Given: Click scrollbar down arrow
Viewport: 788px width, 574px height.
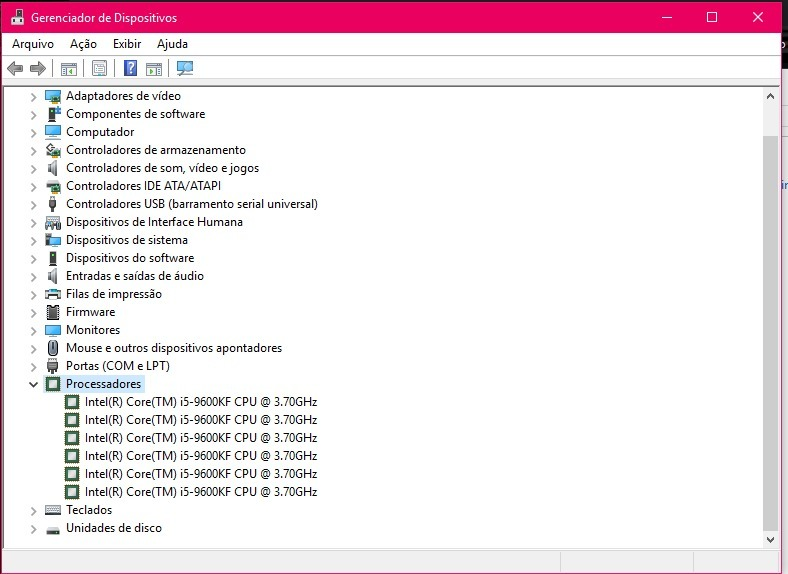Looking at the screenshot, I should (770, 539).
